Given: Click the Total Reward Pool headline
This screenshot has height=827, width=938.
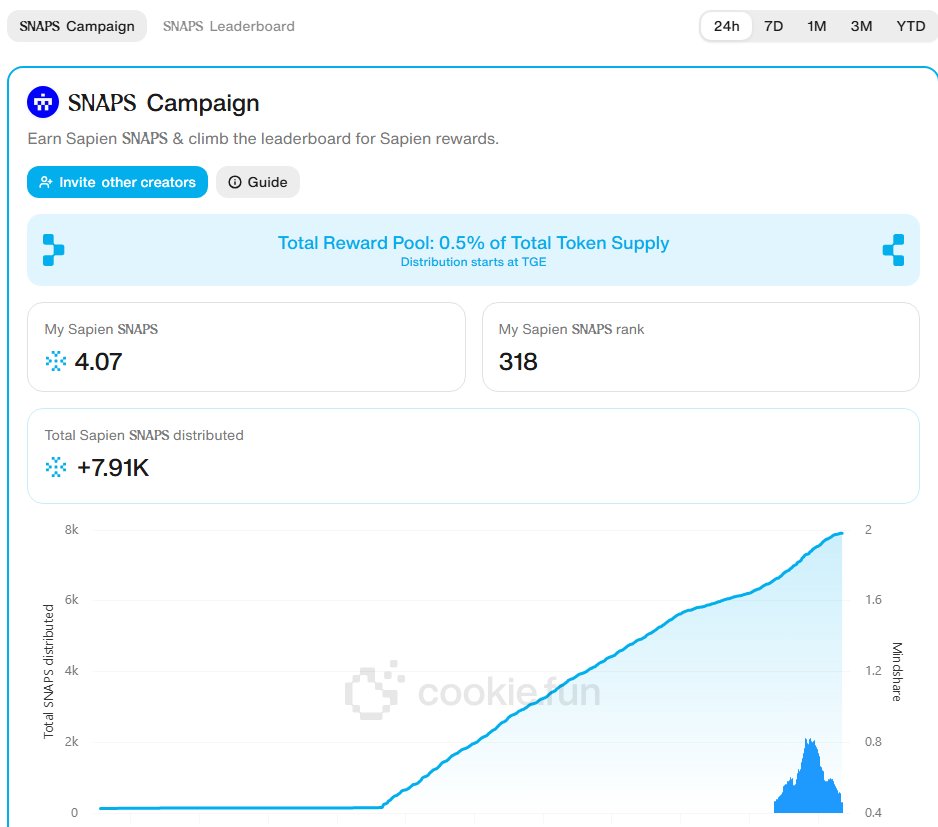Looking at the screenshot, I should pos(473,243).
